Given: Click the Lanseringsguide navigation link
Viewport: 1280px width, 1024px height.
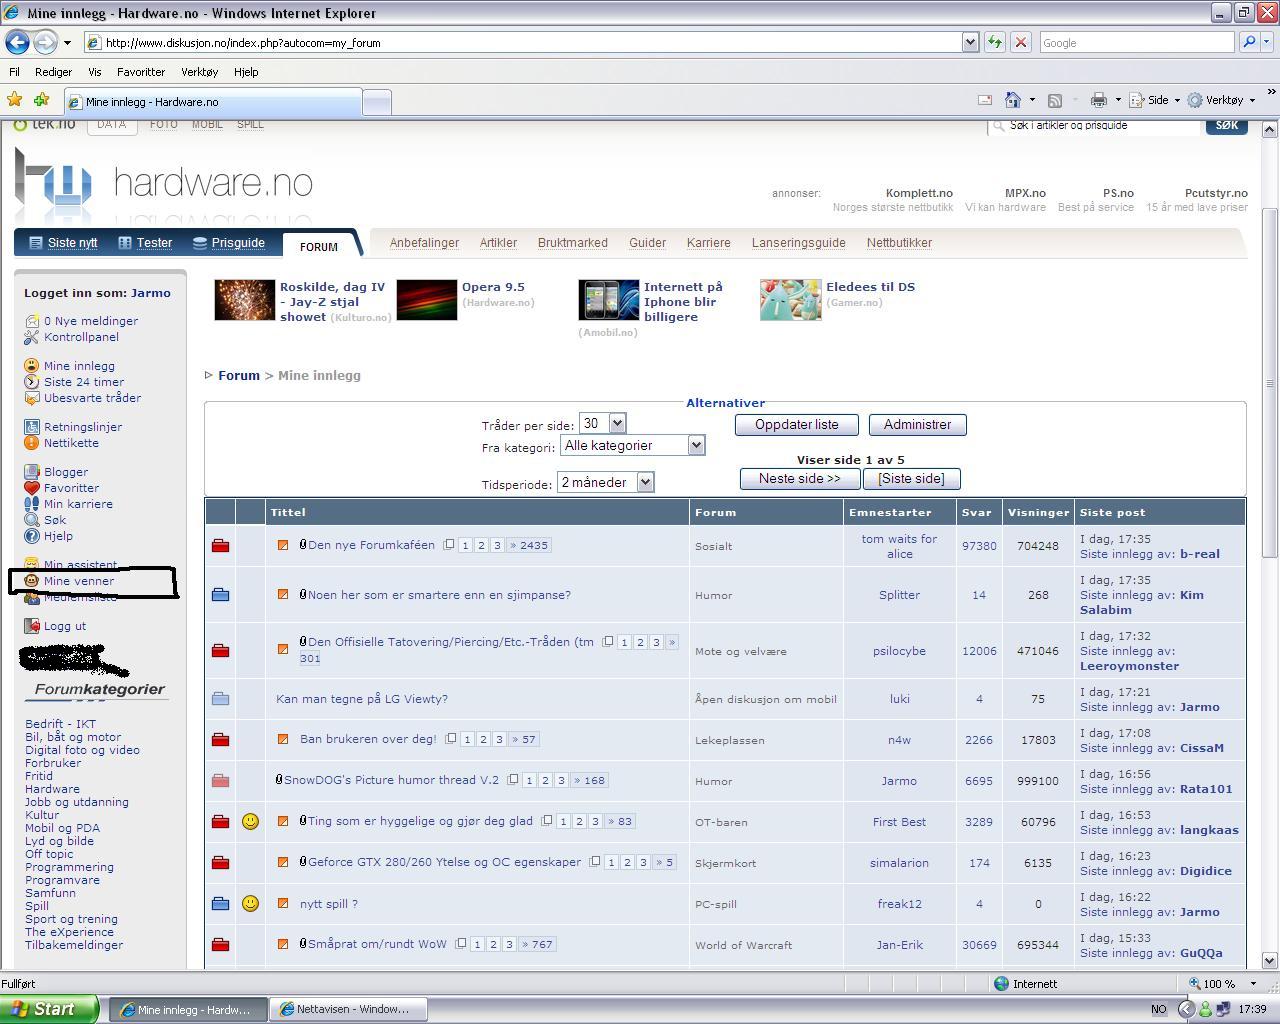Looking at the screenshot, I should (798, 243).
